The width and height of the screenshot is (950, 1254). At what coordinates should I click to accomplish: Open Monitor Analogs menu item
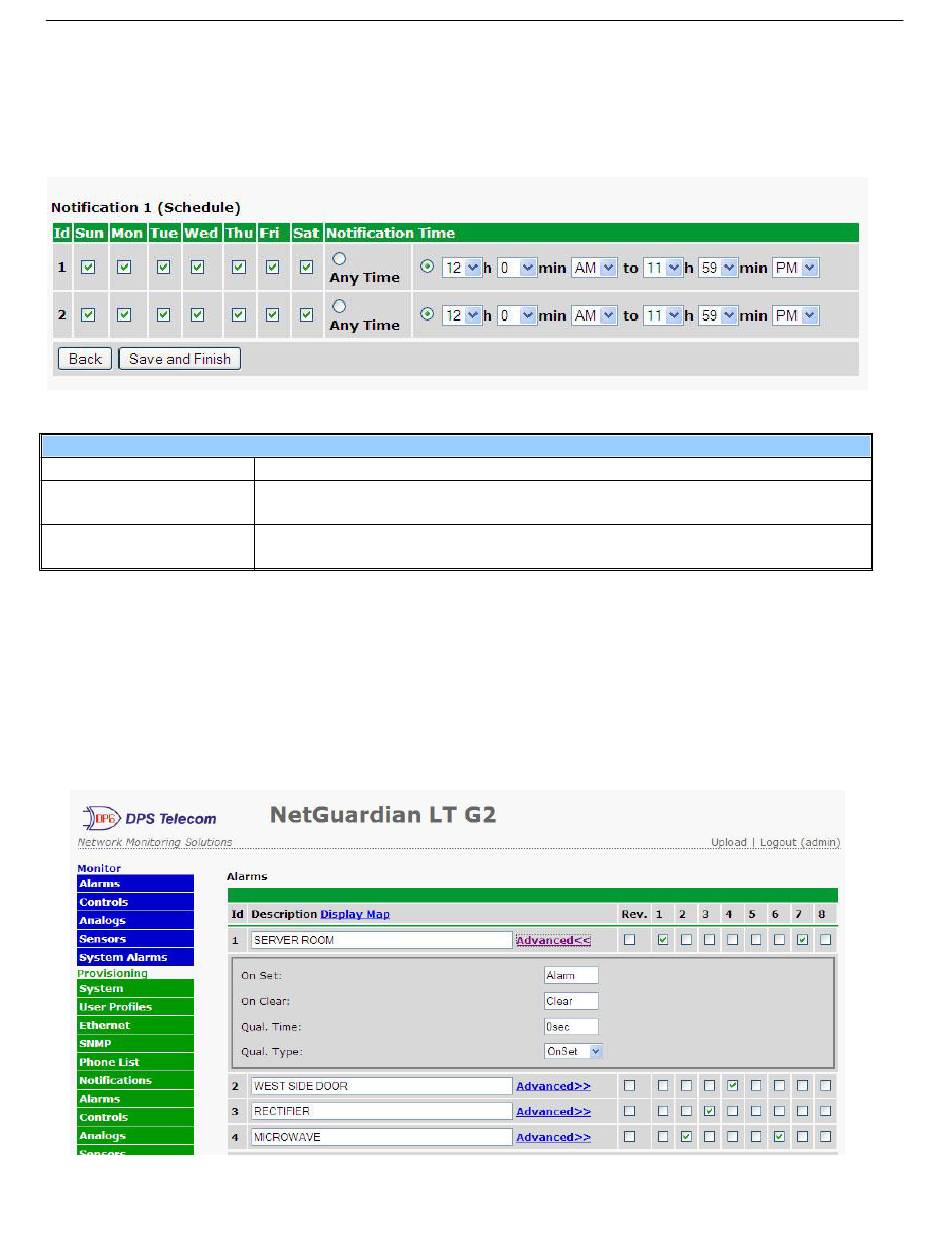pyautogui.click(x=136, y=920)
